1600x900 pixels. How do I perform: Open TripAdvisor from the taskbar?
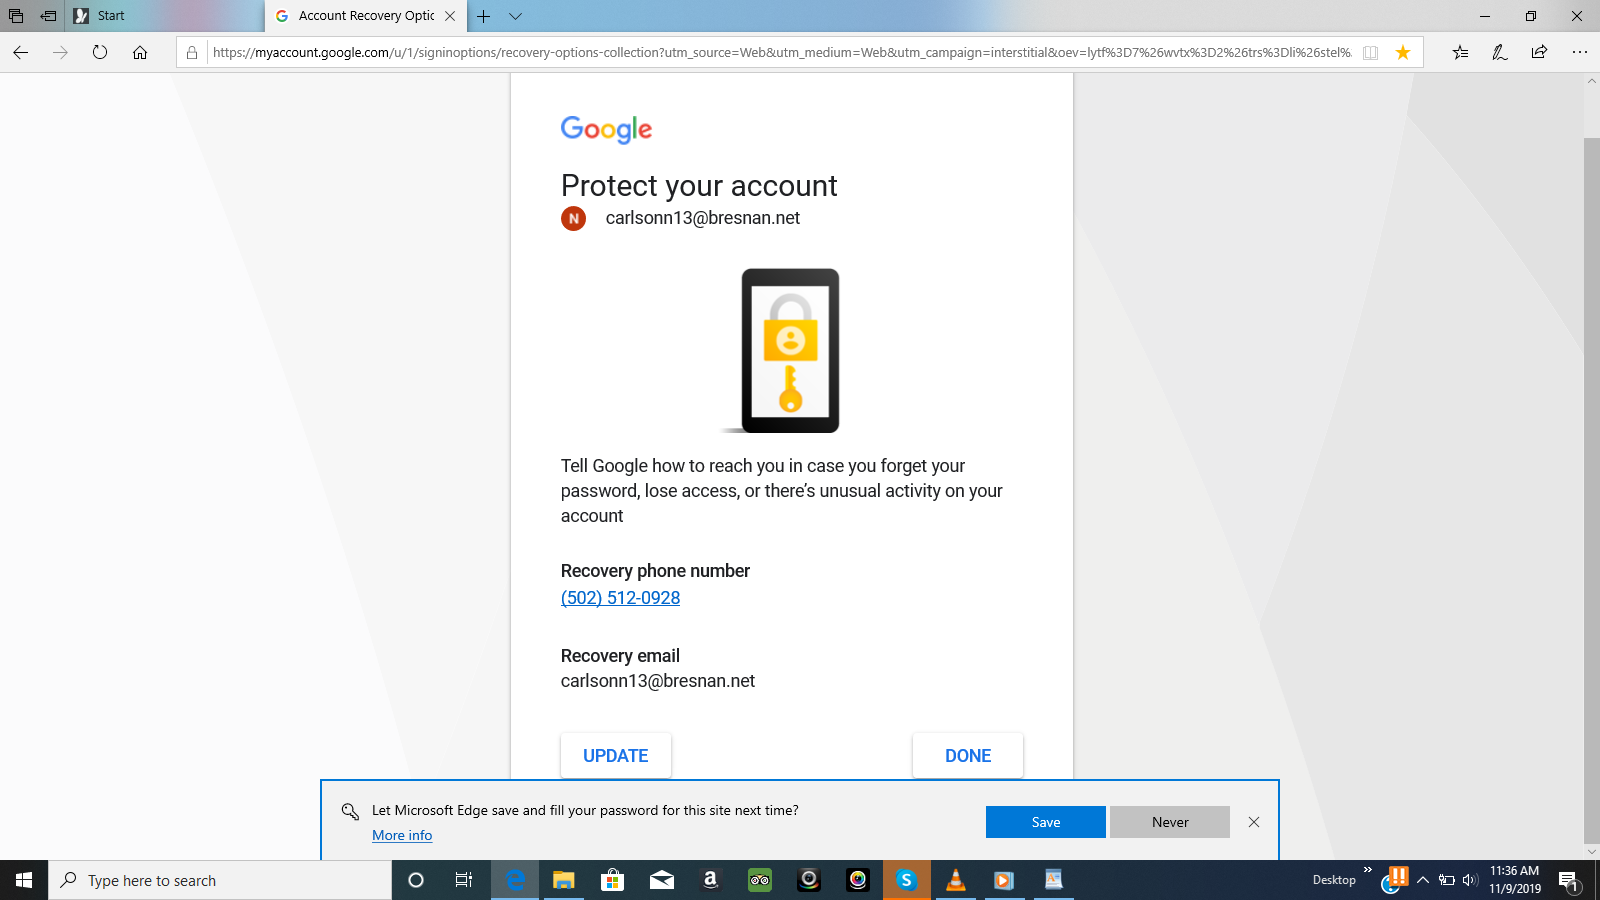[x=760, y=880]
